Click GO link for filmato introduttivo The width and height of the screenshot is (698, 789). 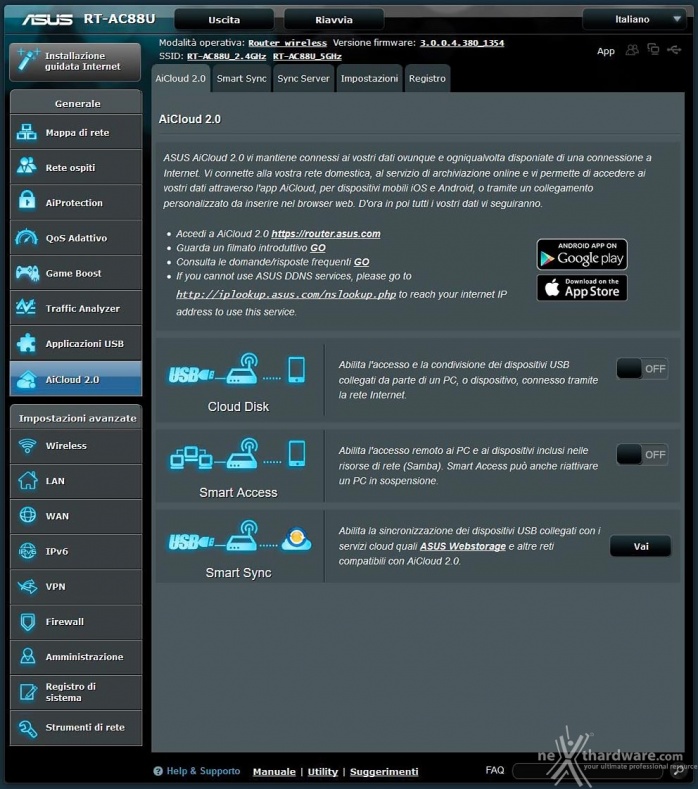pos(318,248)
